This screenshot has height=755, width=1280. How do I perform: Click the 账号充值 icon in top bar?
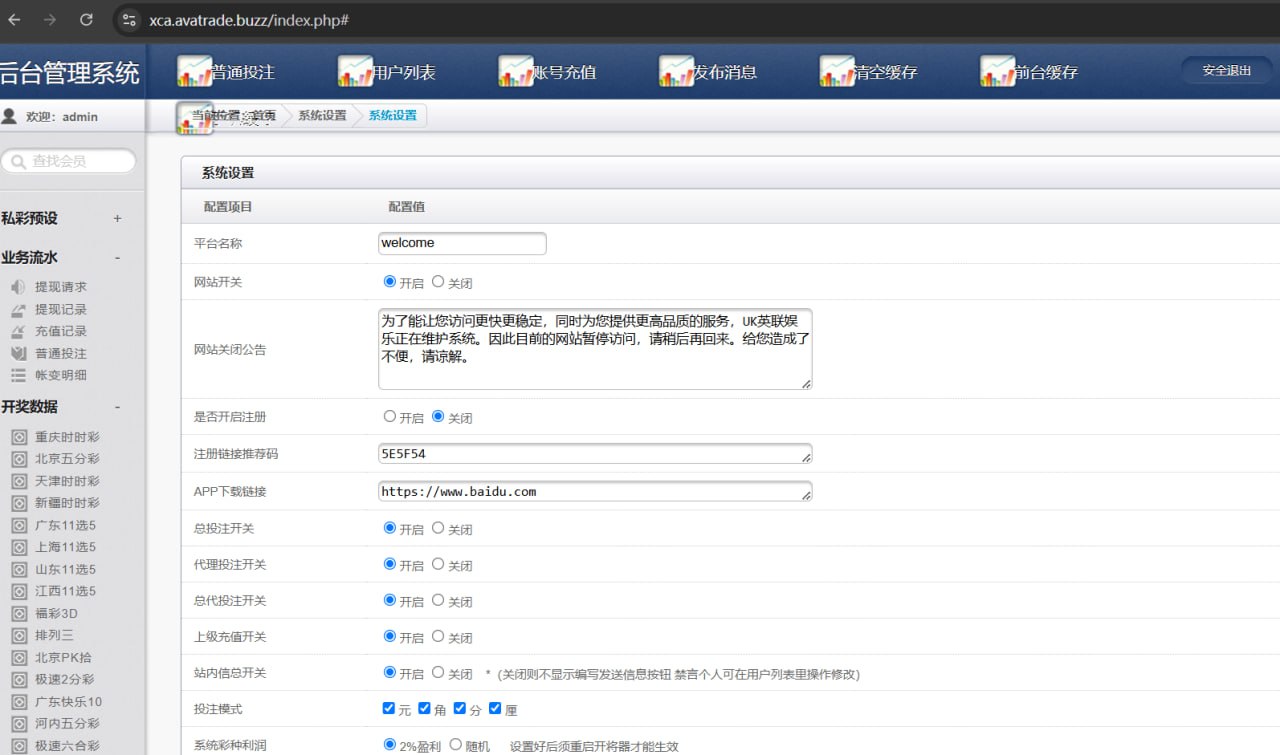coord(516,71)
